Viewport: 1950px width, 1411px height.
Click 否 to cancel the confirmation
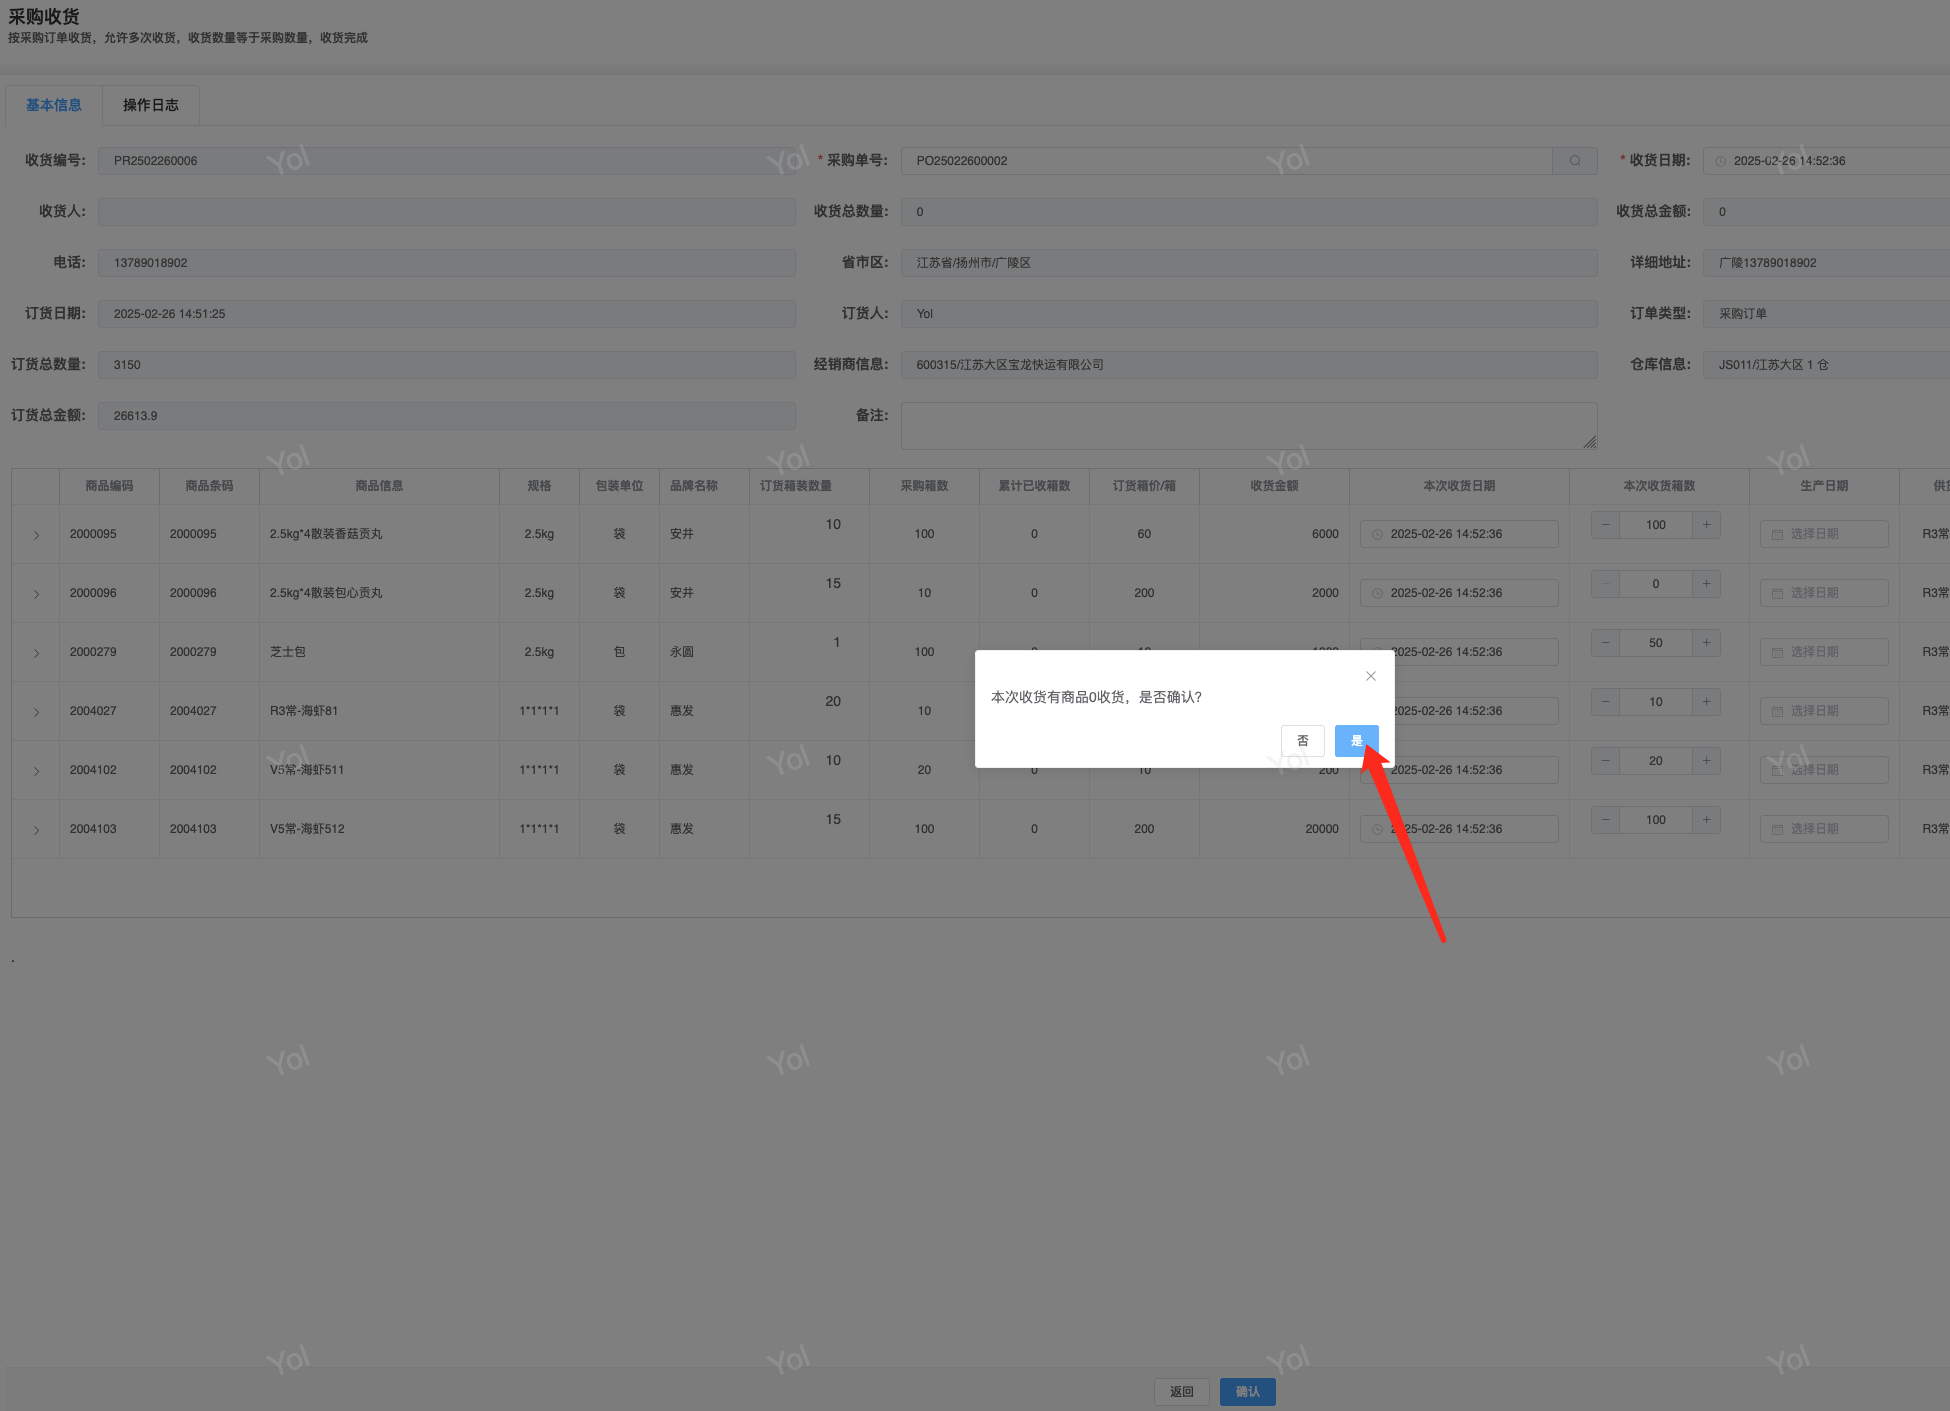[1302, 741]
